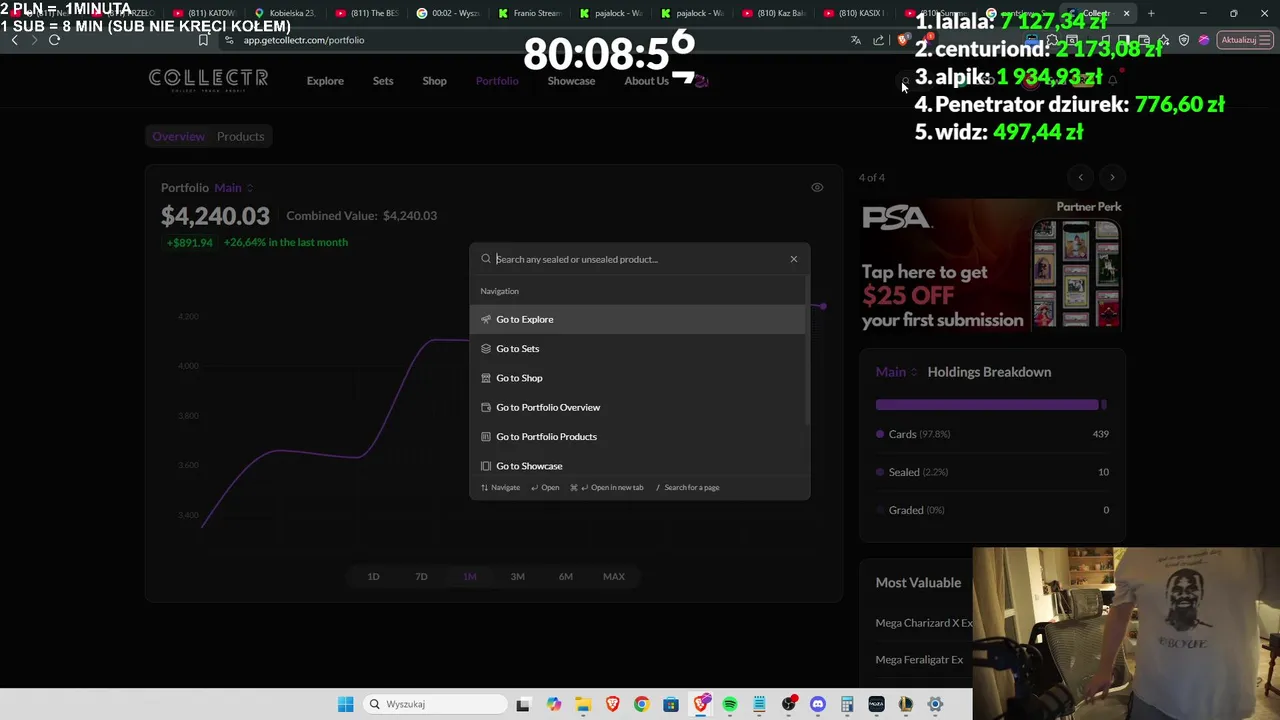Open Google Chrome from the taskbar
1280x720 pixels.
(641, 704)
